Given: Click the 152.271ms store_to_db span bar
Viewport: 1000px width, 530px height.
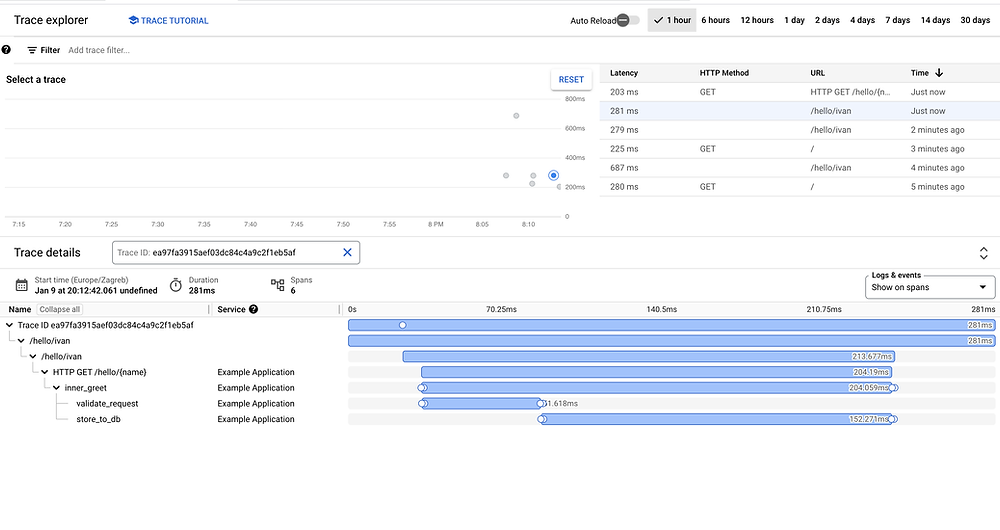Looking at the screenshot, I should point(716,419).
